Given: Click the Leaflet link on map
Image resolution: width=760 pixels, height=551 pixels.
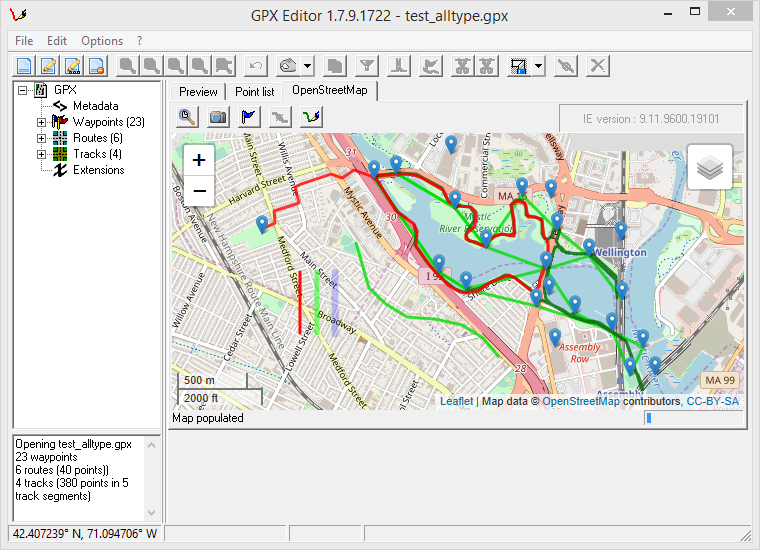Looking at the screenshot, I should pos(457,401).
